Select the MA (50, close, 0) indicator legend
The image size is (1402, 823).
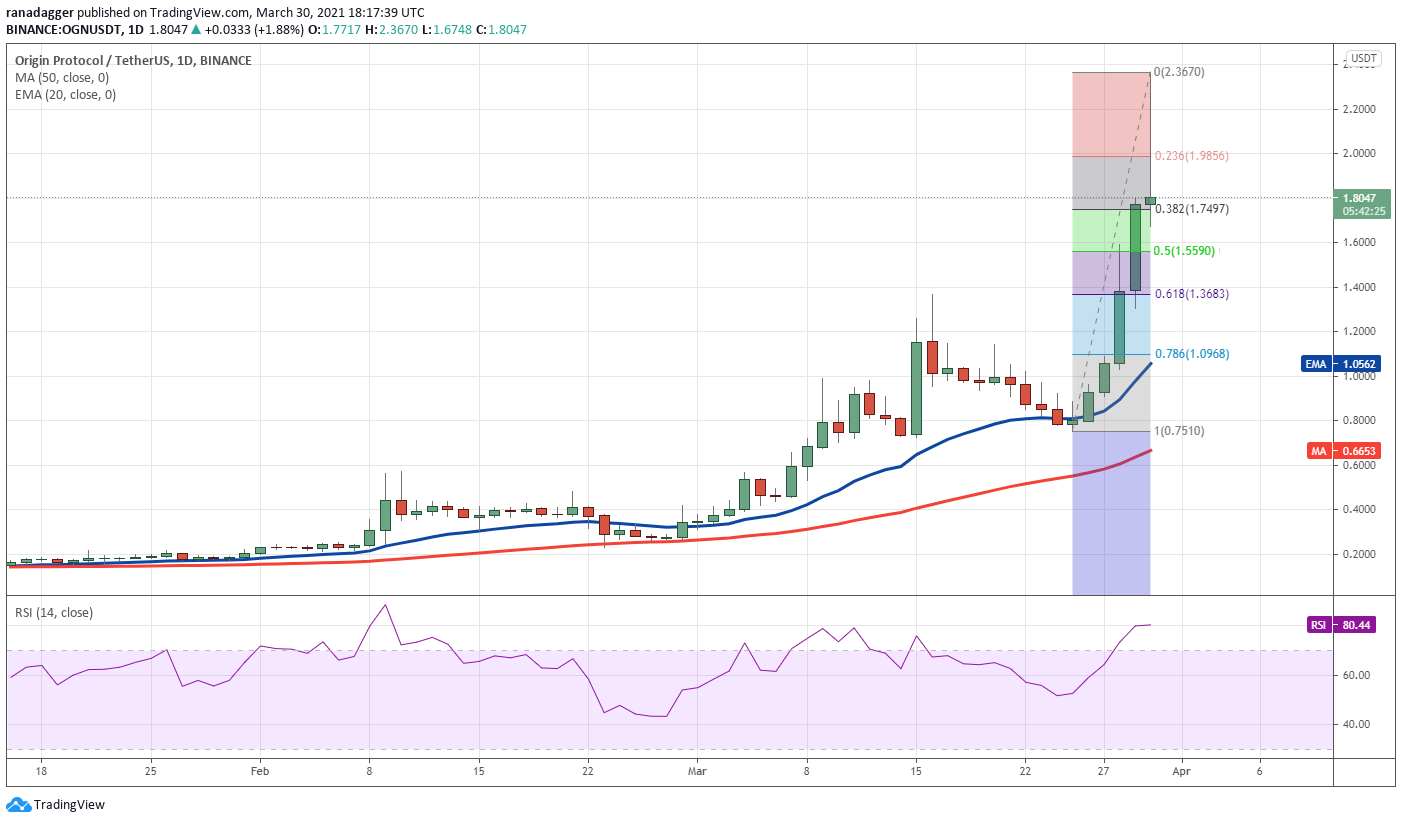pos(64,78)
